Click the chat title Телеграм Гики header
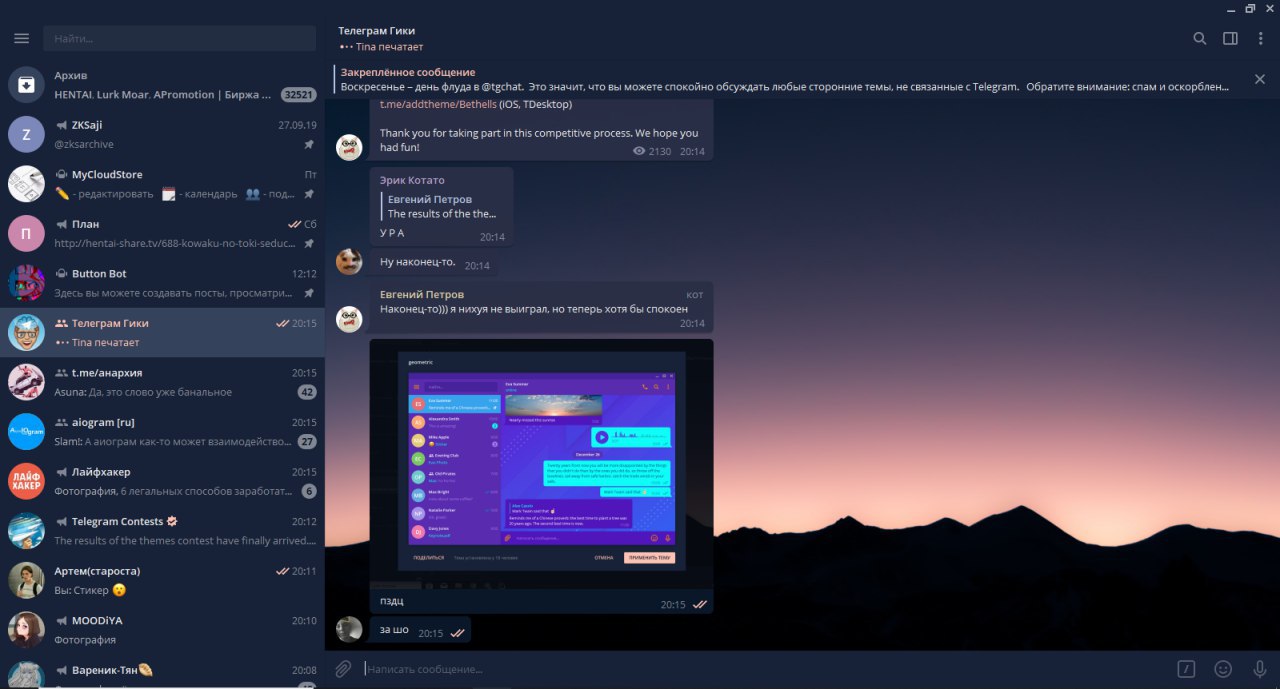The image size is (1280, 689). pos(376,31)
